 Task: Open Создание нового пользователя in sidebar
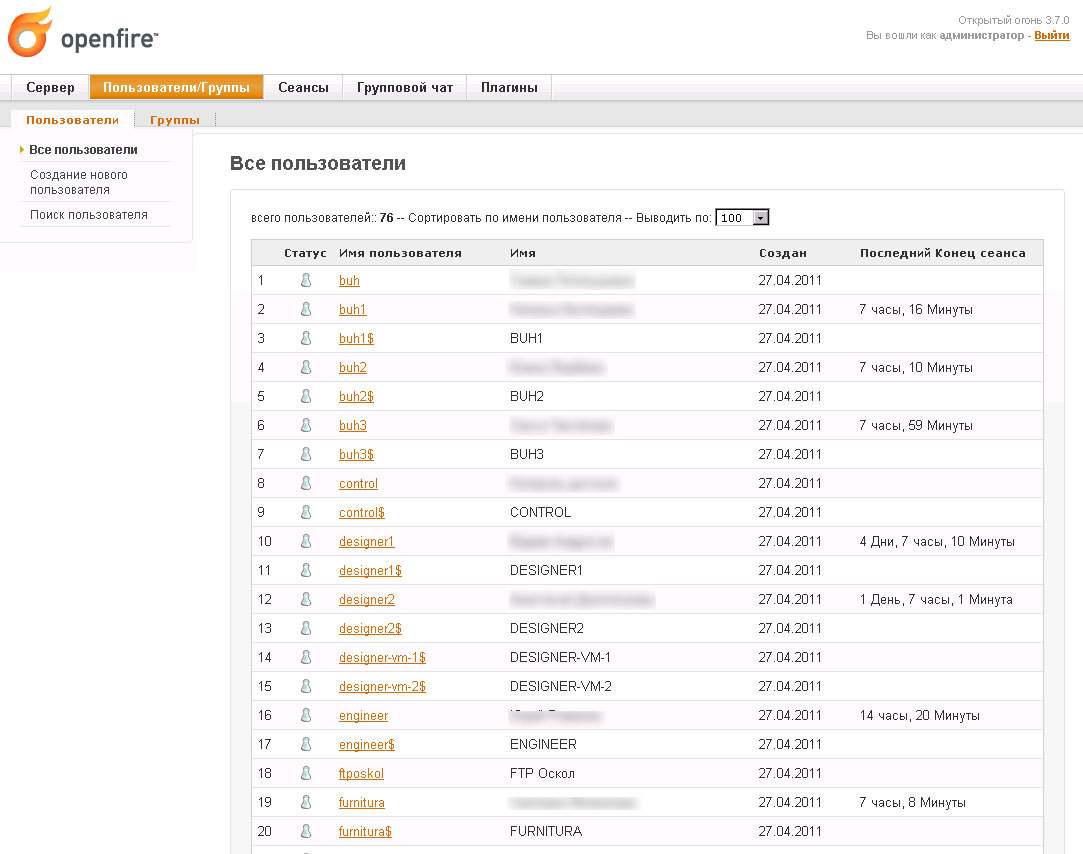click(x=79, y=182)
